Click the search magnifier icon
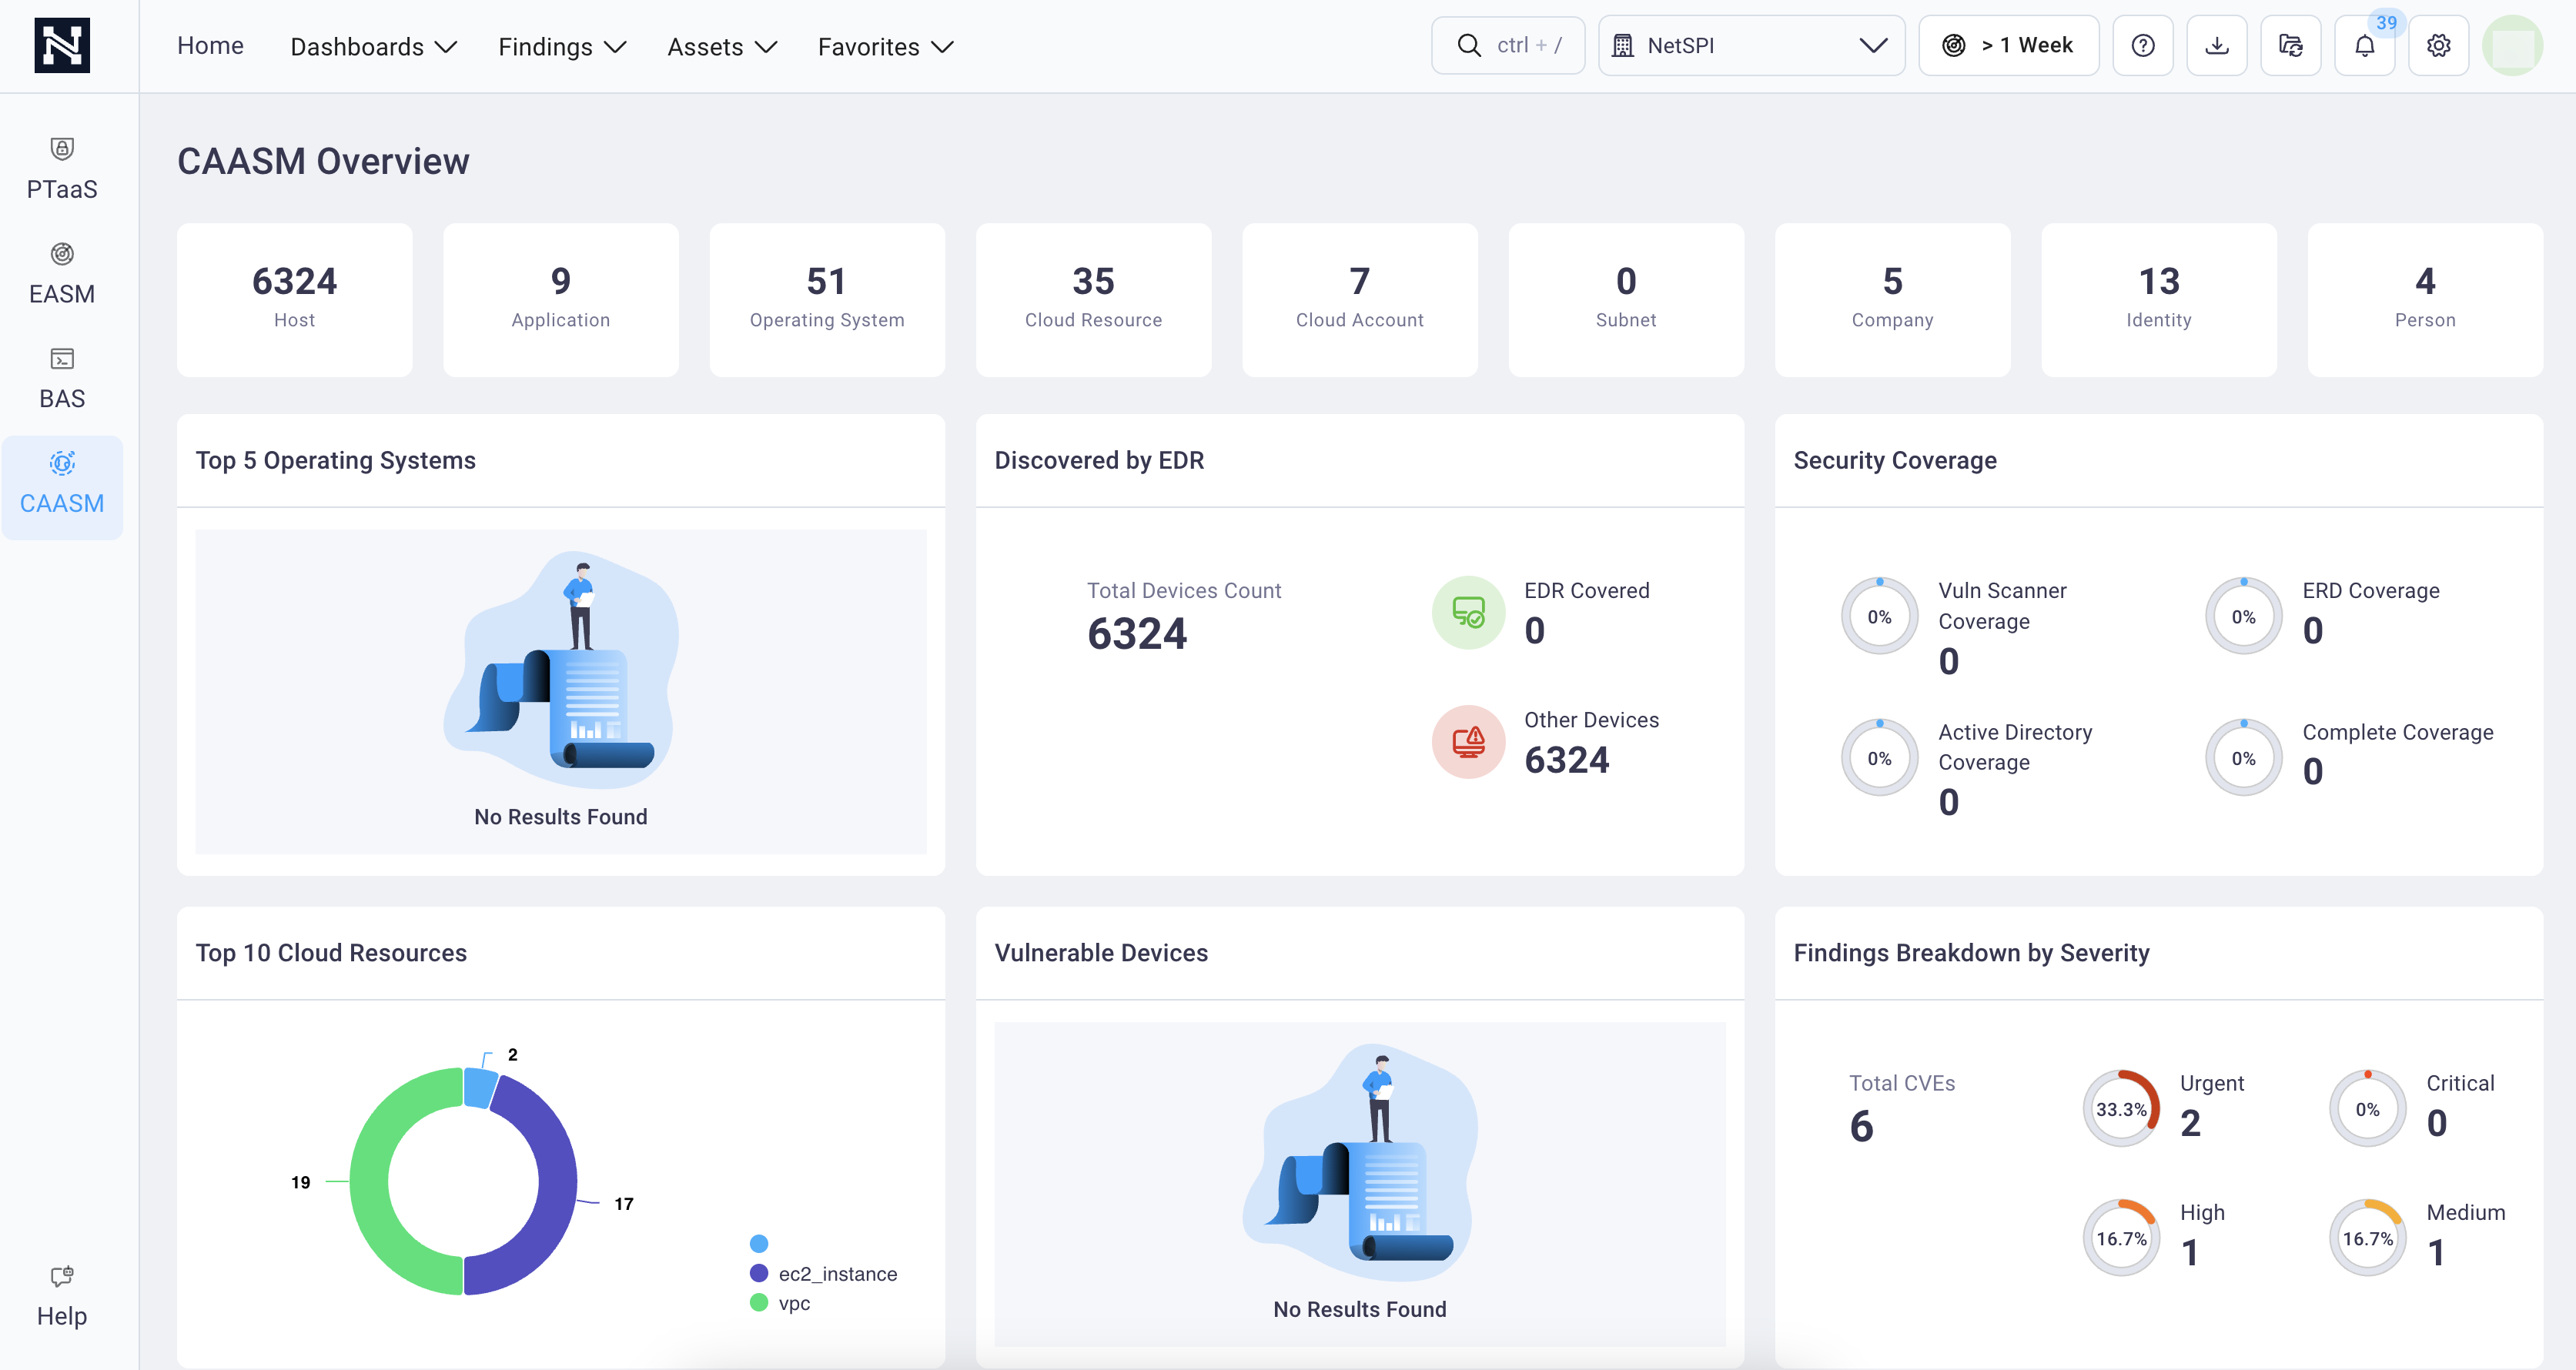 pos(1468,46)
